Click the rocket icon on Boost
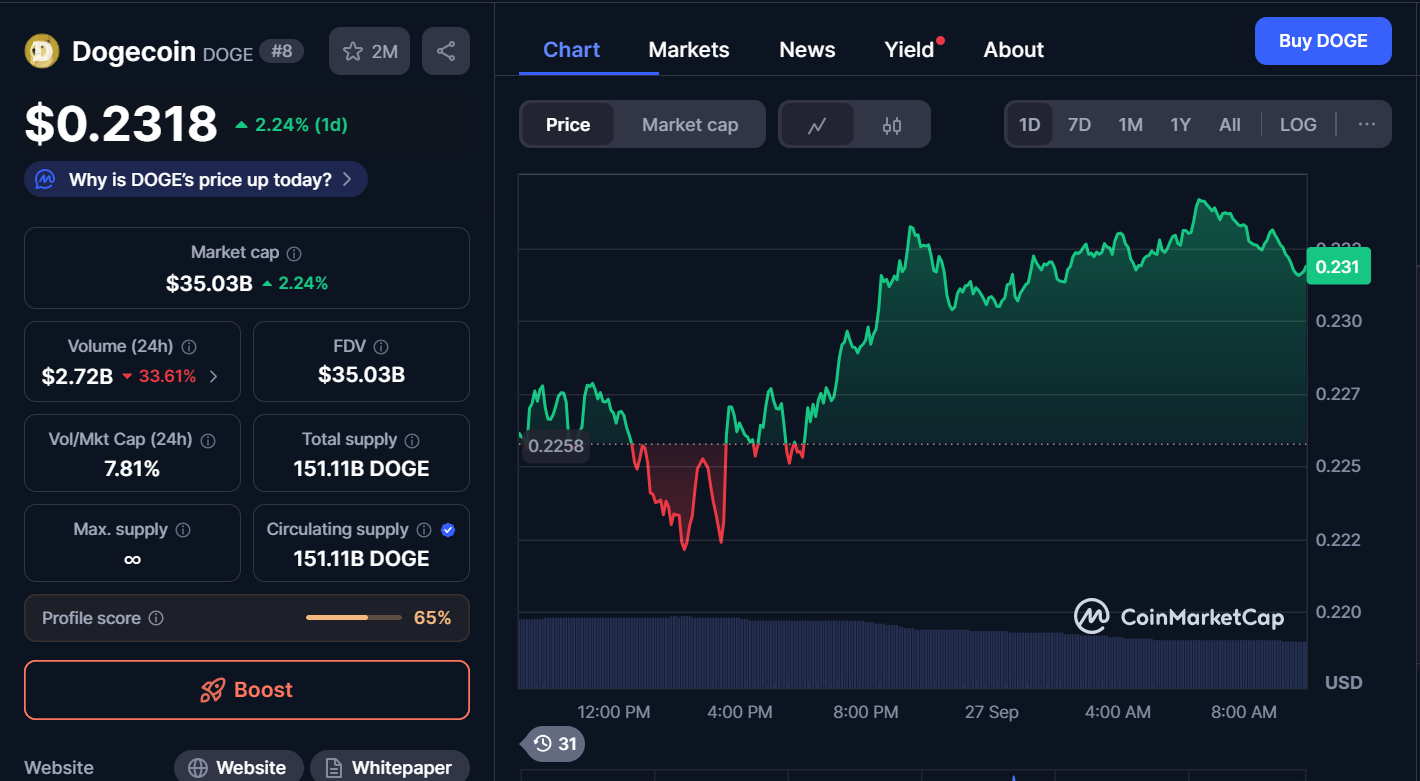 (212, 690)
